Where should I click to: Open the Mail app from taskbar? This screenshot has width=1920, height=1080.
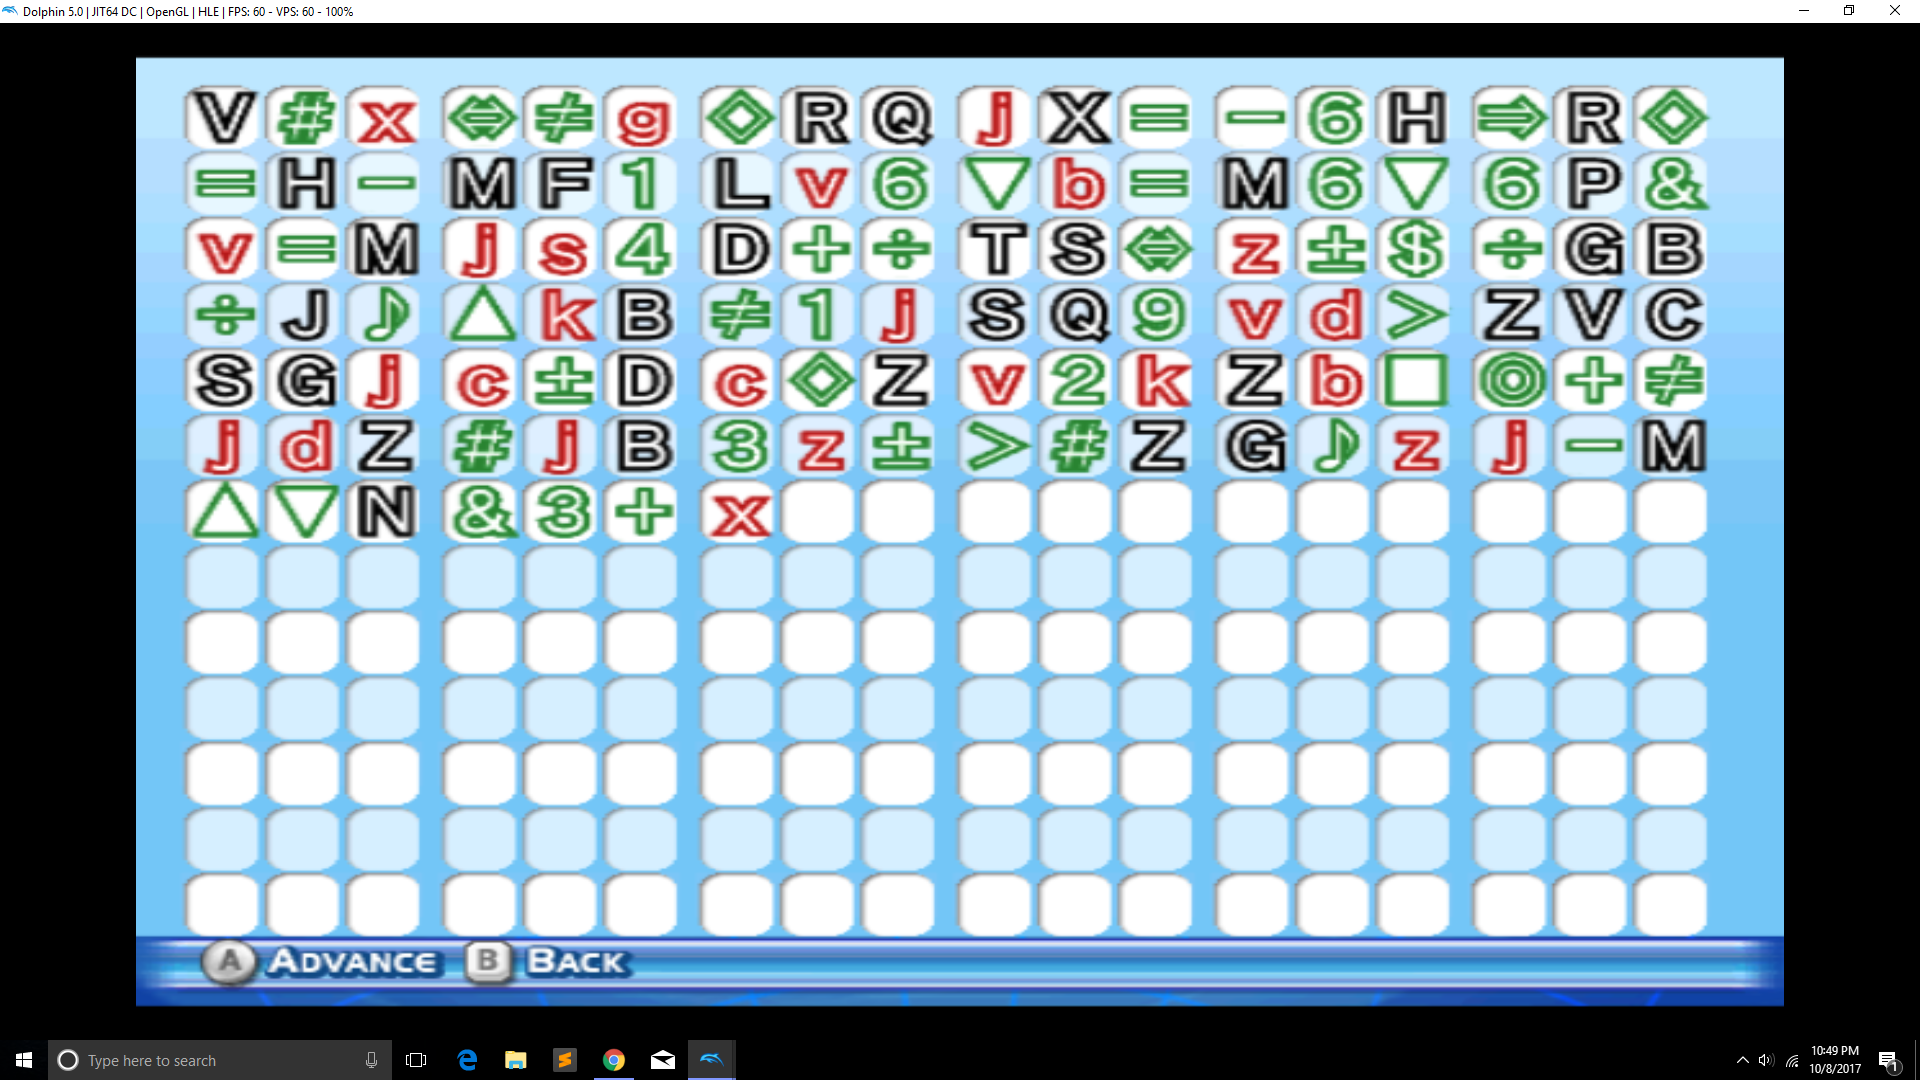[x=663, y=1060]
